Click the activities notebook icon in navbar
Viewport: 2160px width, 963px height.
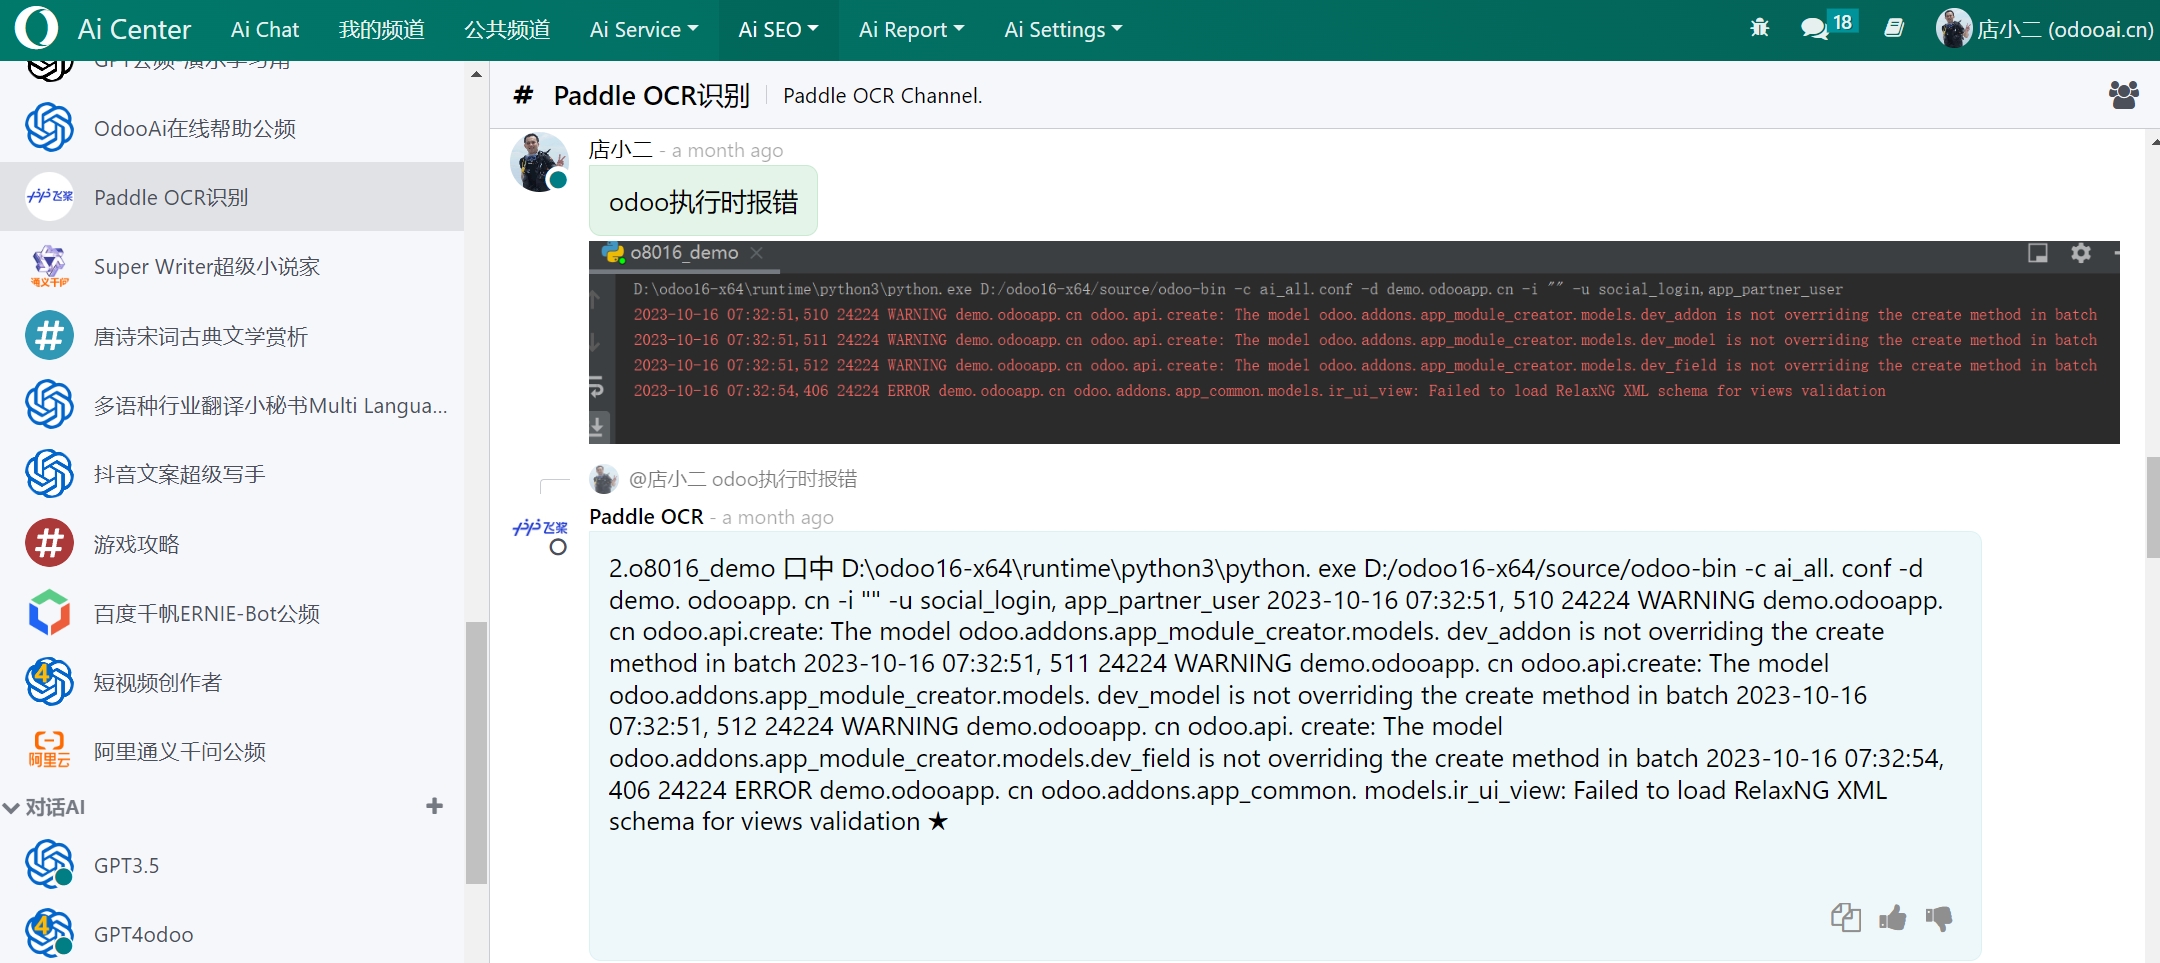coord(1894,28)
